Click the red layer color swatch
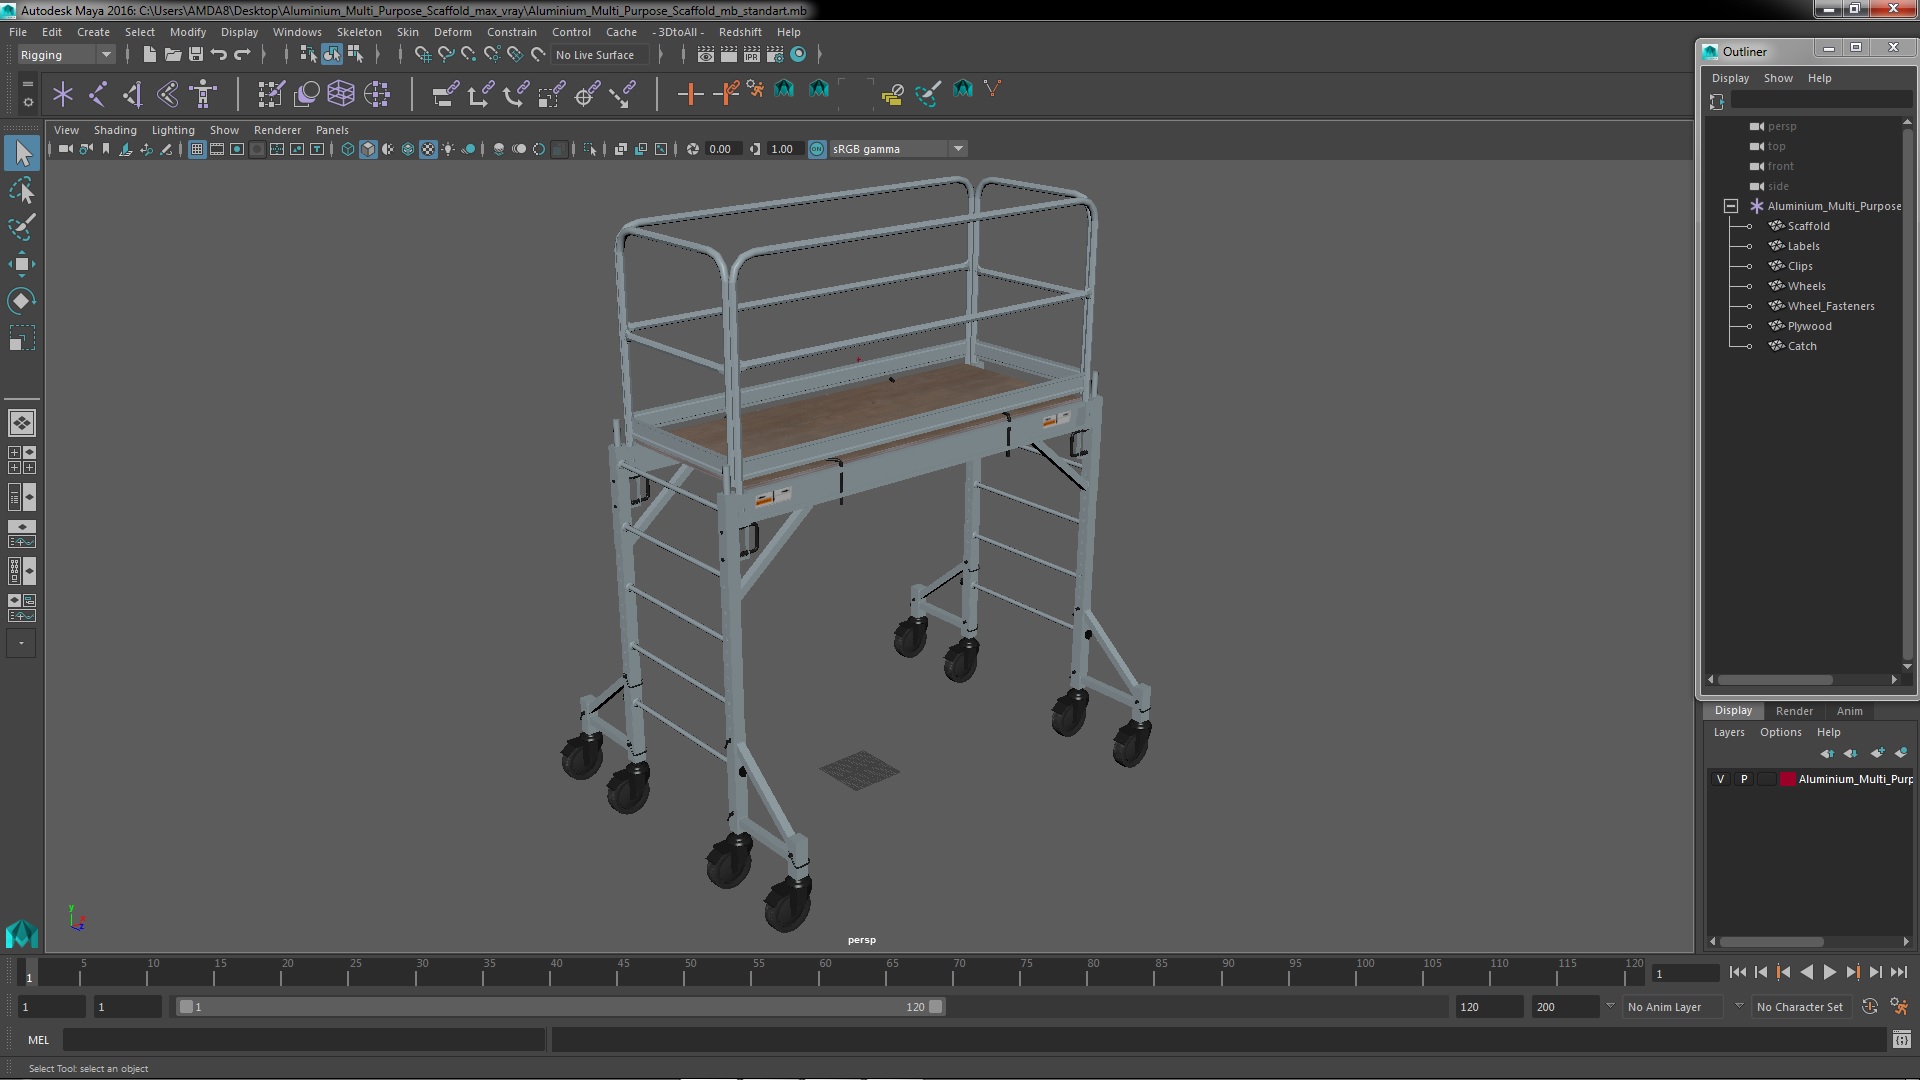The height and width of the screenshot is (1080, 1920). 1787,779
